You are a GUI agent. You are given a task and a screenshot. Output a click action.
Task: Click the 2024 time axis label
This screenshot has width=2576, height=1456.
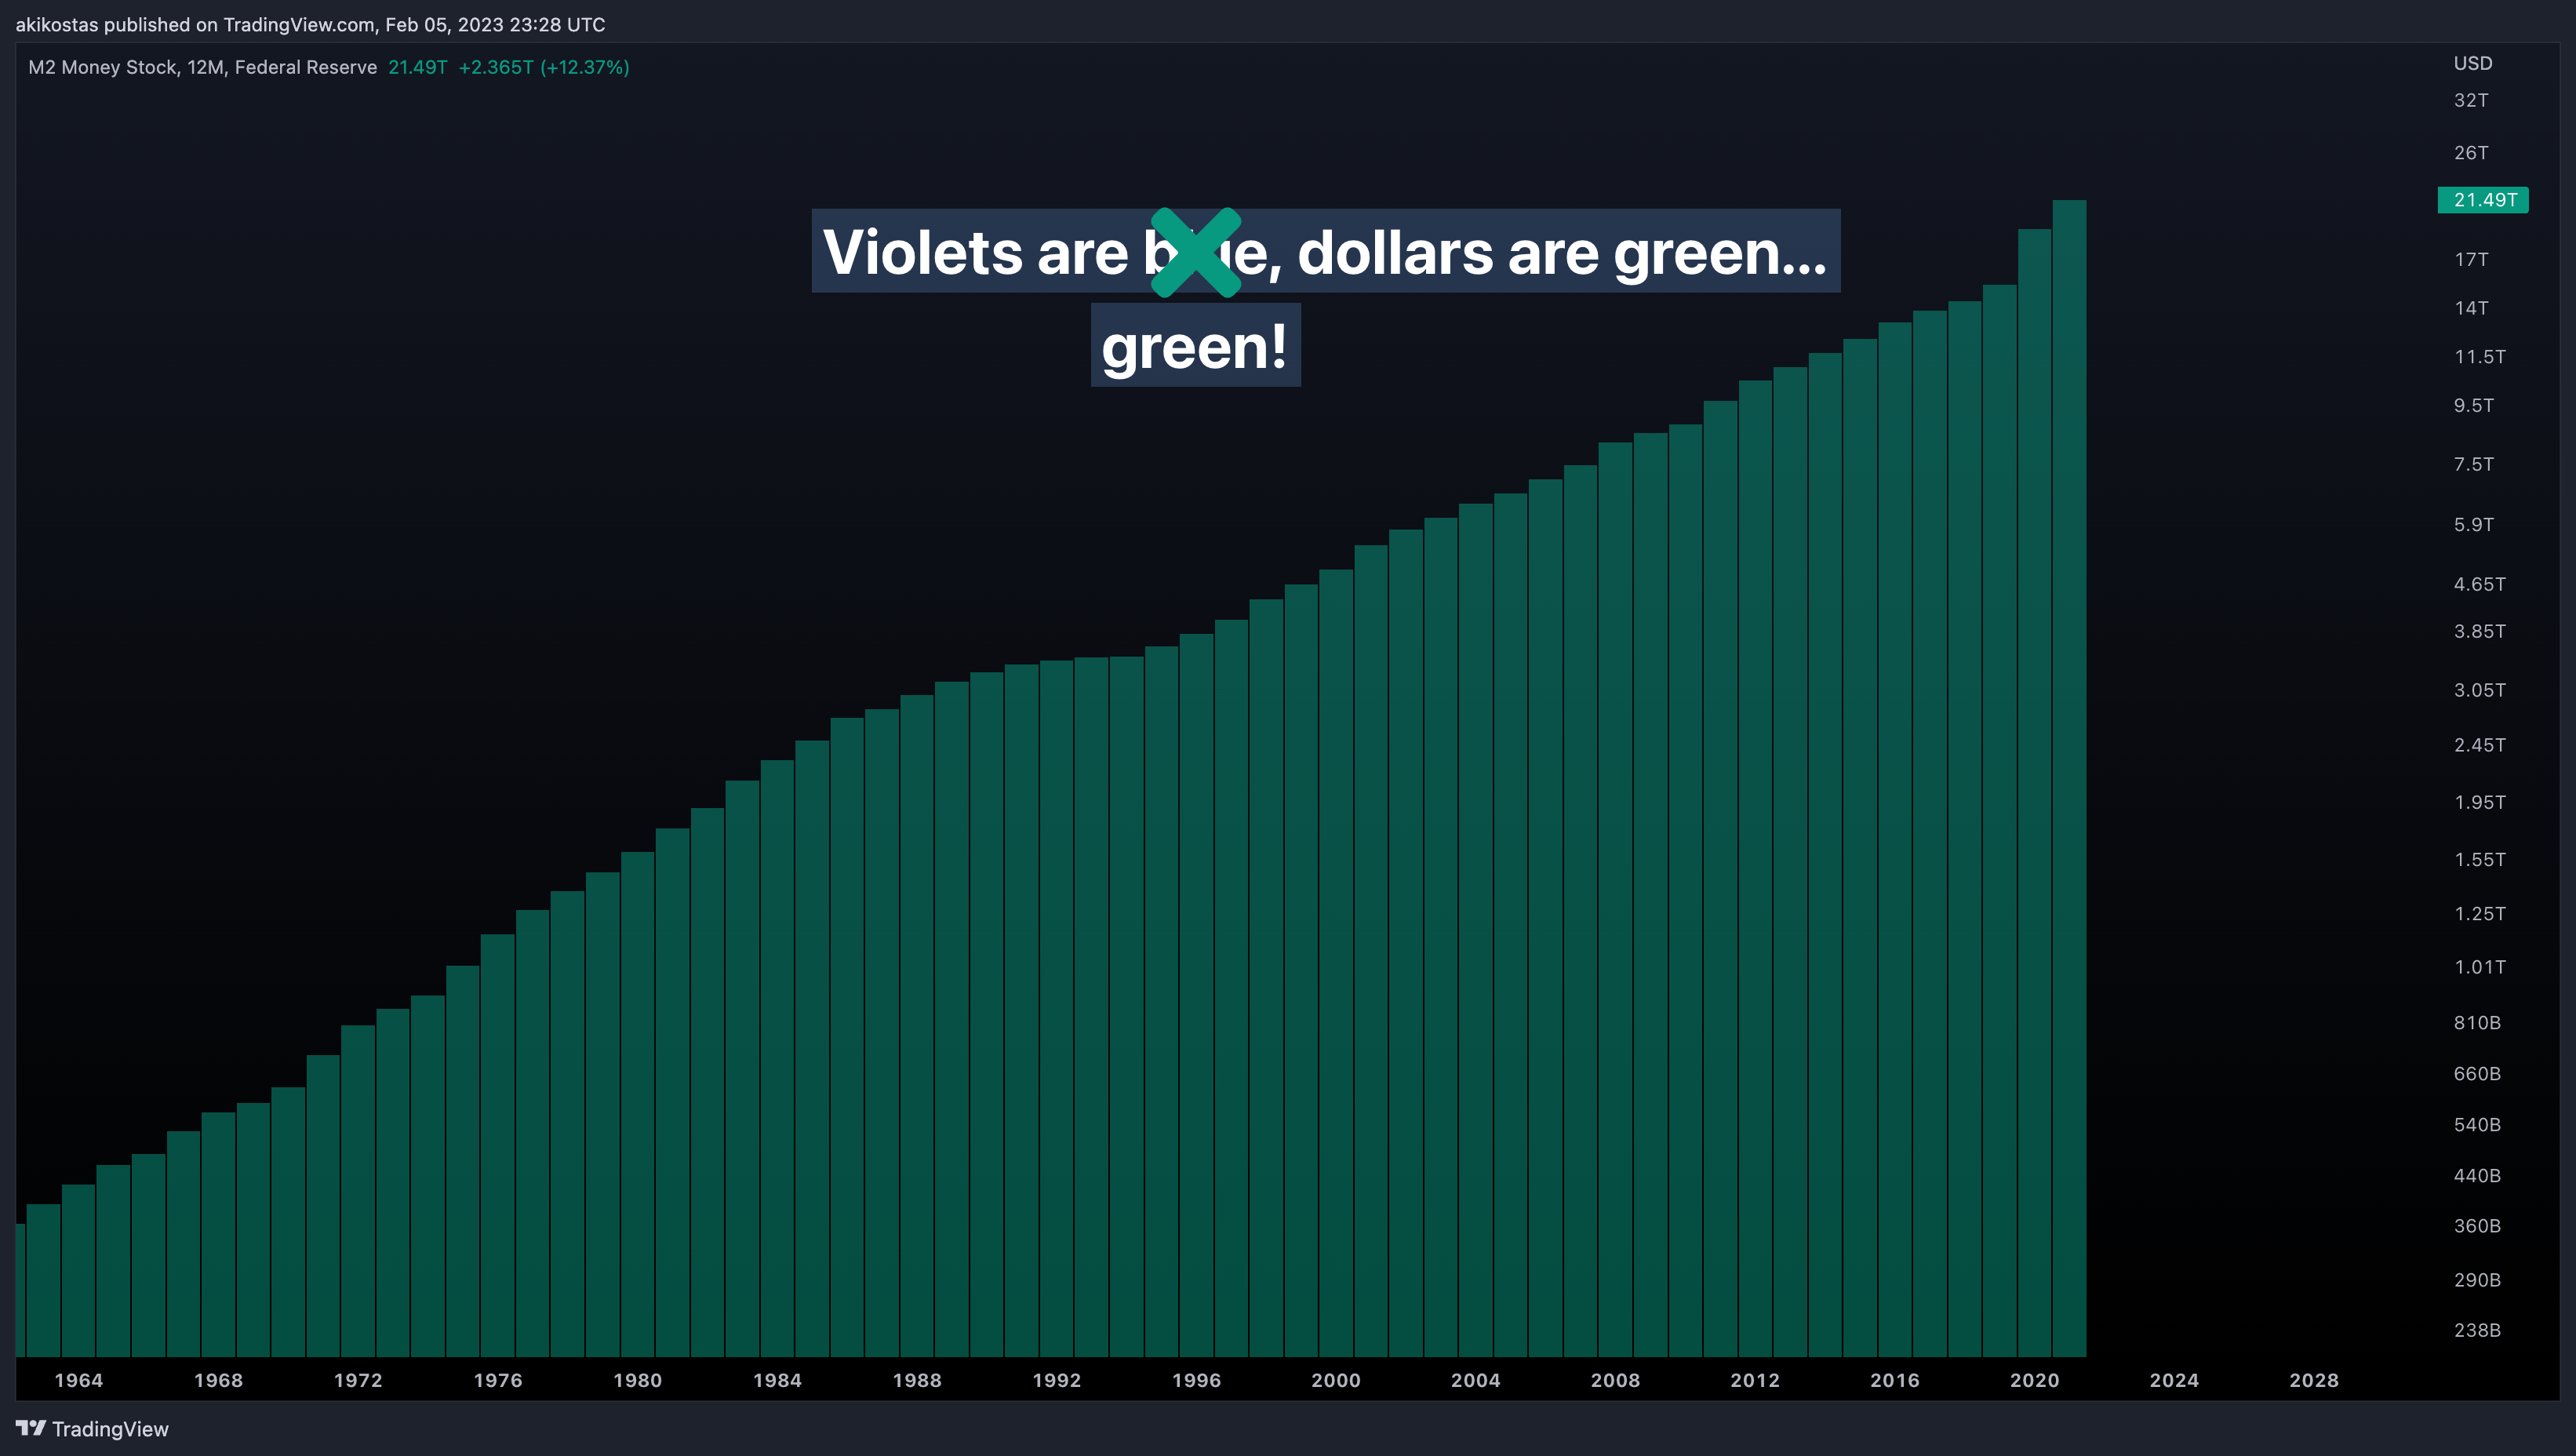click(2174, 1380)
